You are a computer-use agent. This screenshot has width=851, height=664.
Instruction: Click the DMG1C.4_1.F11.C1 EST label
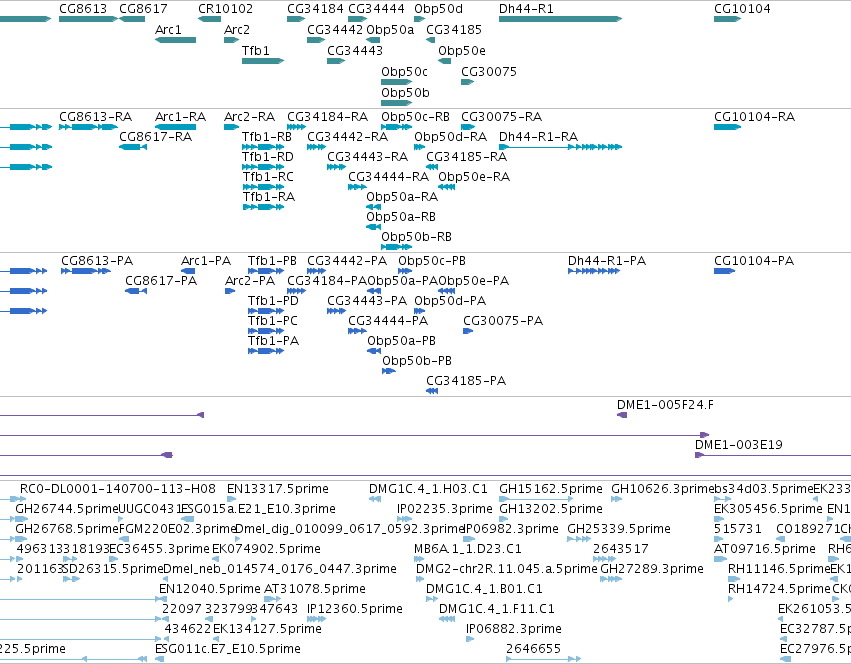pos(497,610)
